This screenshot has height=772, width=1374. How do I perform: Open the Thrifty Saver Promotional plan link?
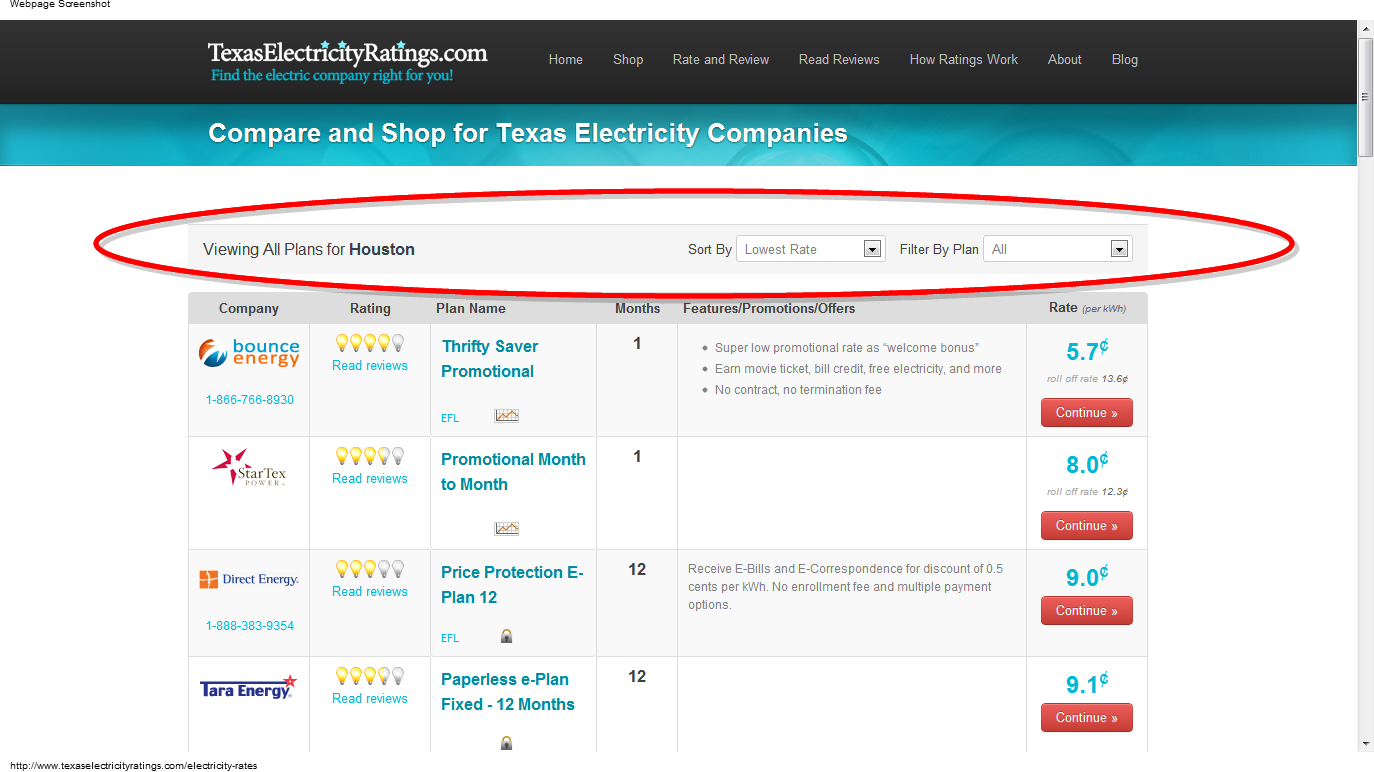490,359
